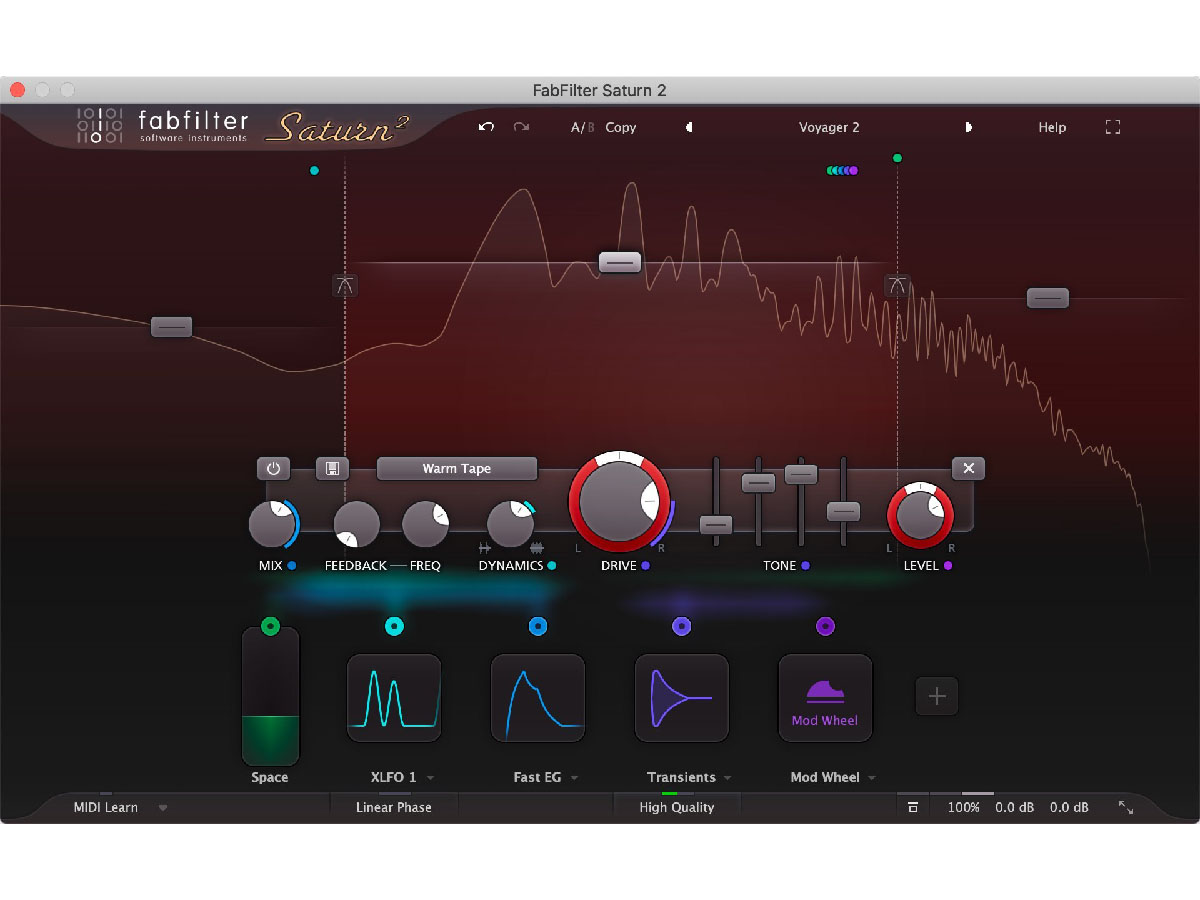Click the undo arrow icon
Image resolution: width=1200 pixels, height=900 pixels.
click(x=487, y=127)
